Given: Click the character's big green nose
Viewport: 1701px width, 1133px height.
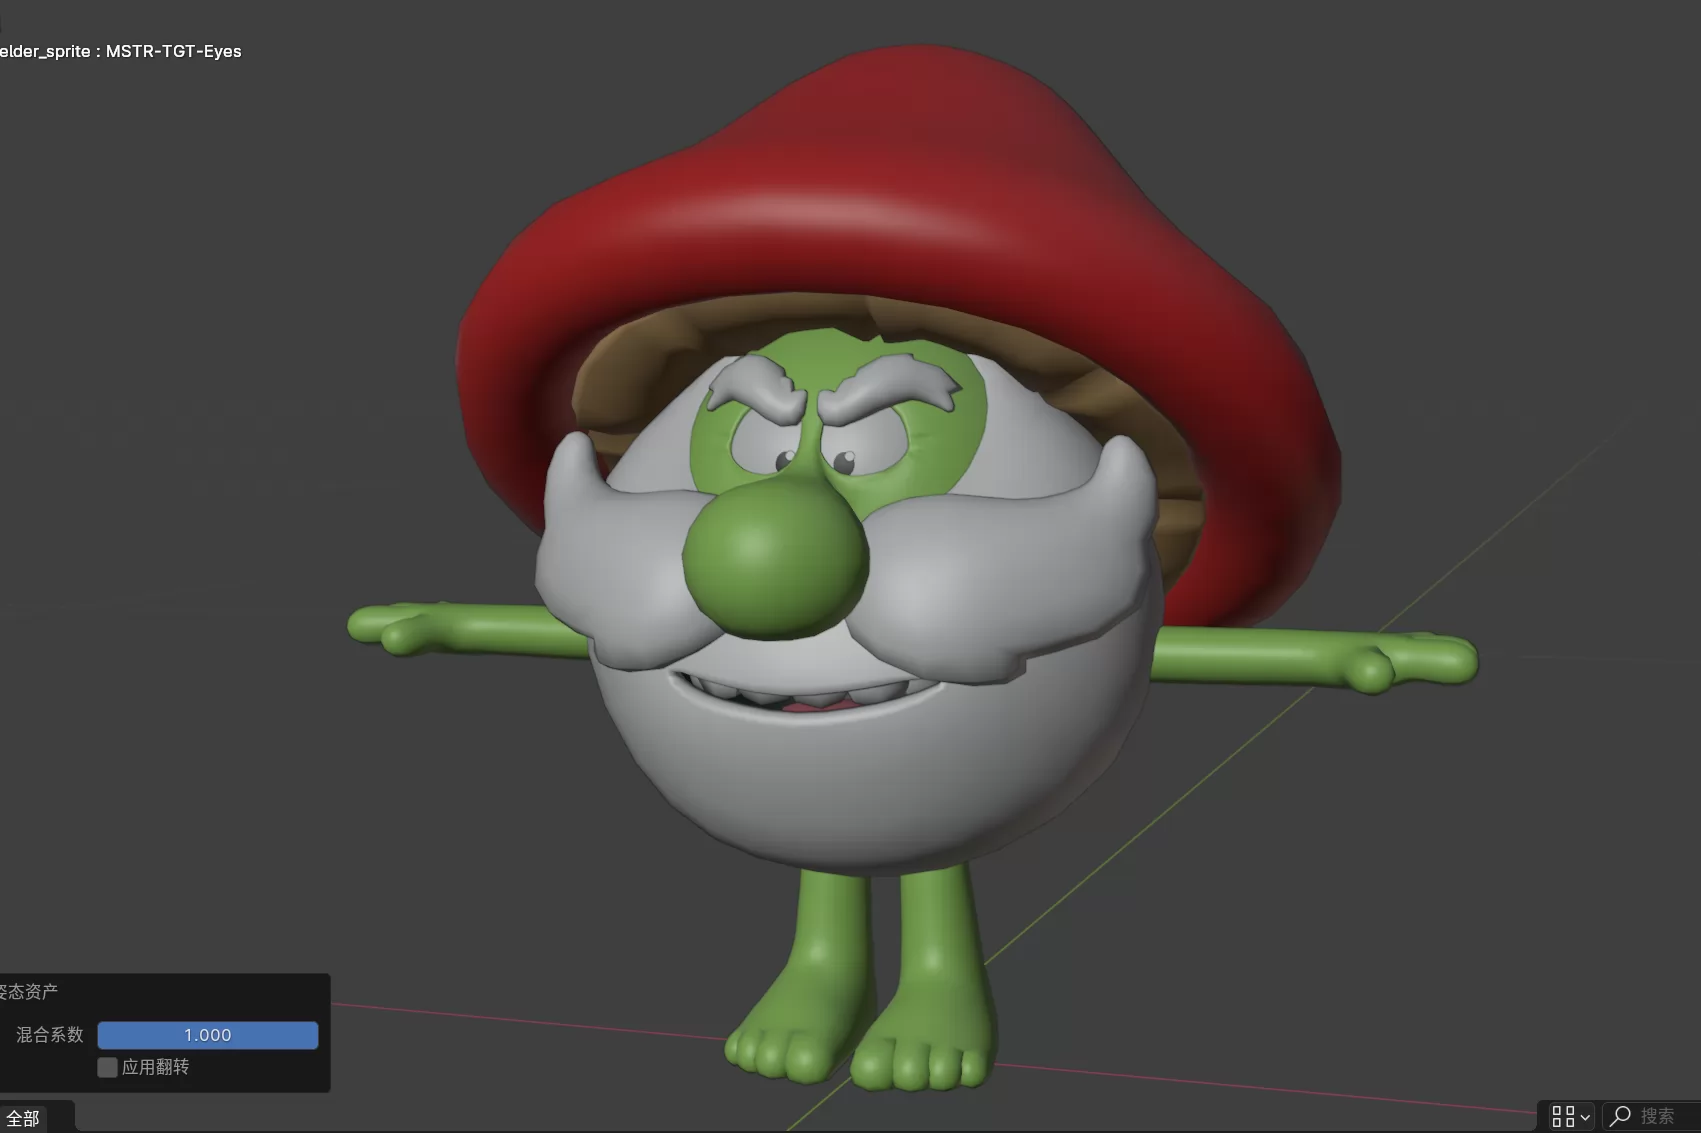Looking at the screenshot, I should 775,555.
